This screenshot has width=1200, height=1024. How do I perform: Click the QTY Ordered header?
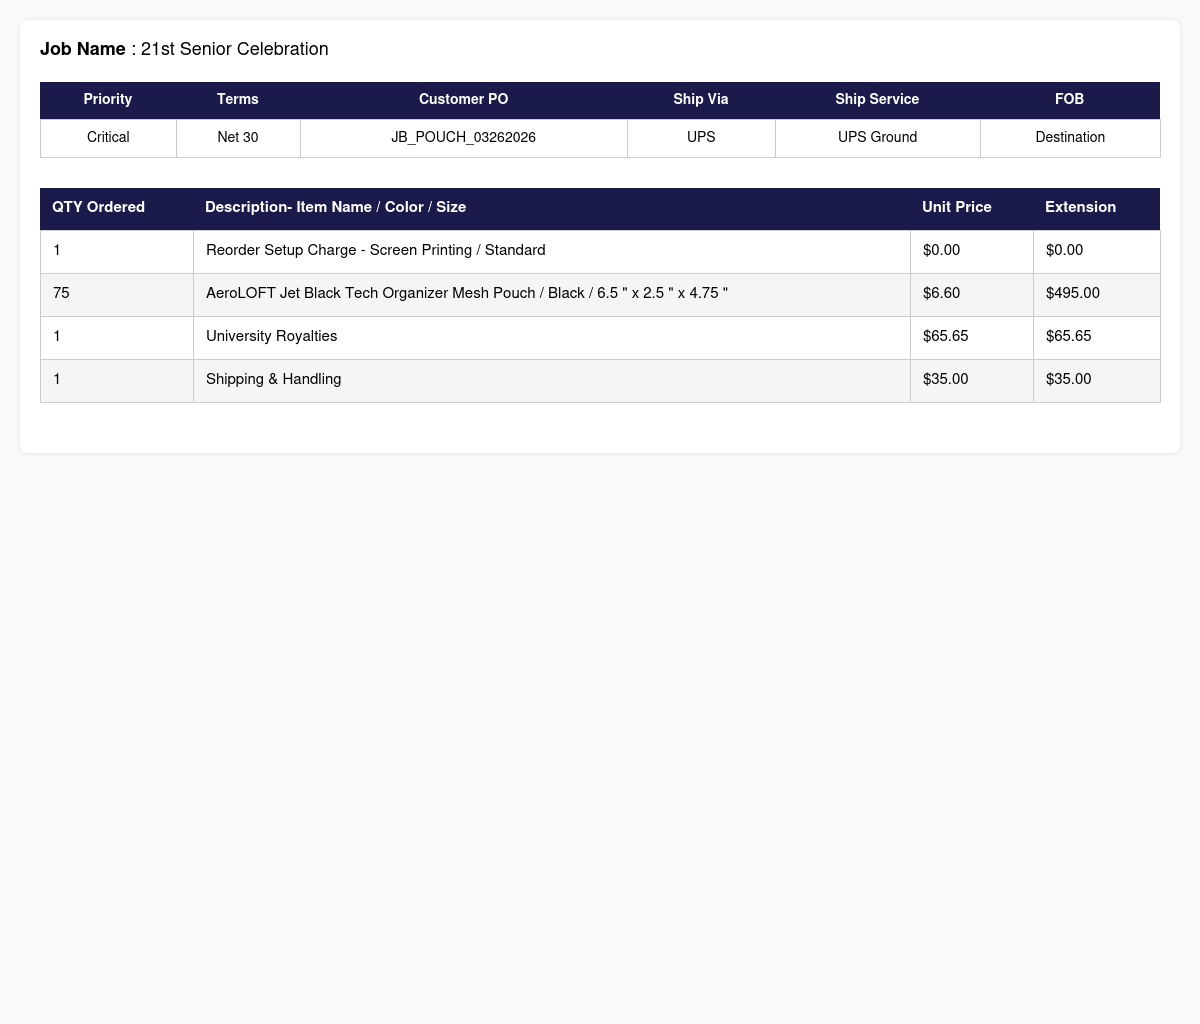(117, 208)
